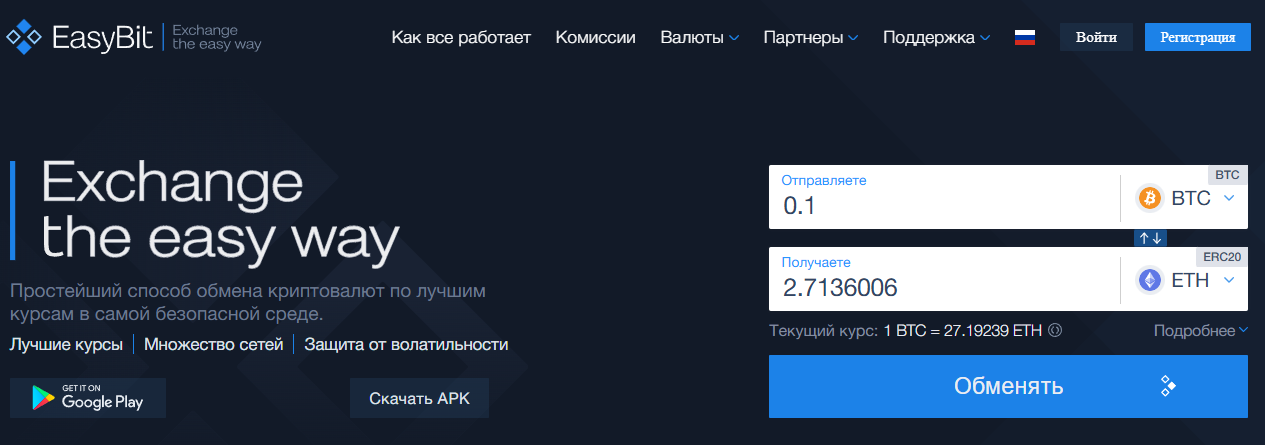Click the orange Bitcoin coin icon
1265x445 pixels.
1150,199
